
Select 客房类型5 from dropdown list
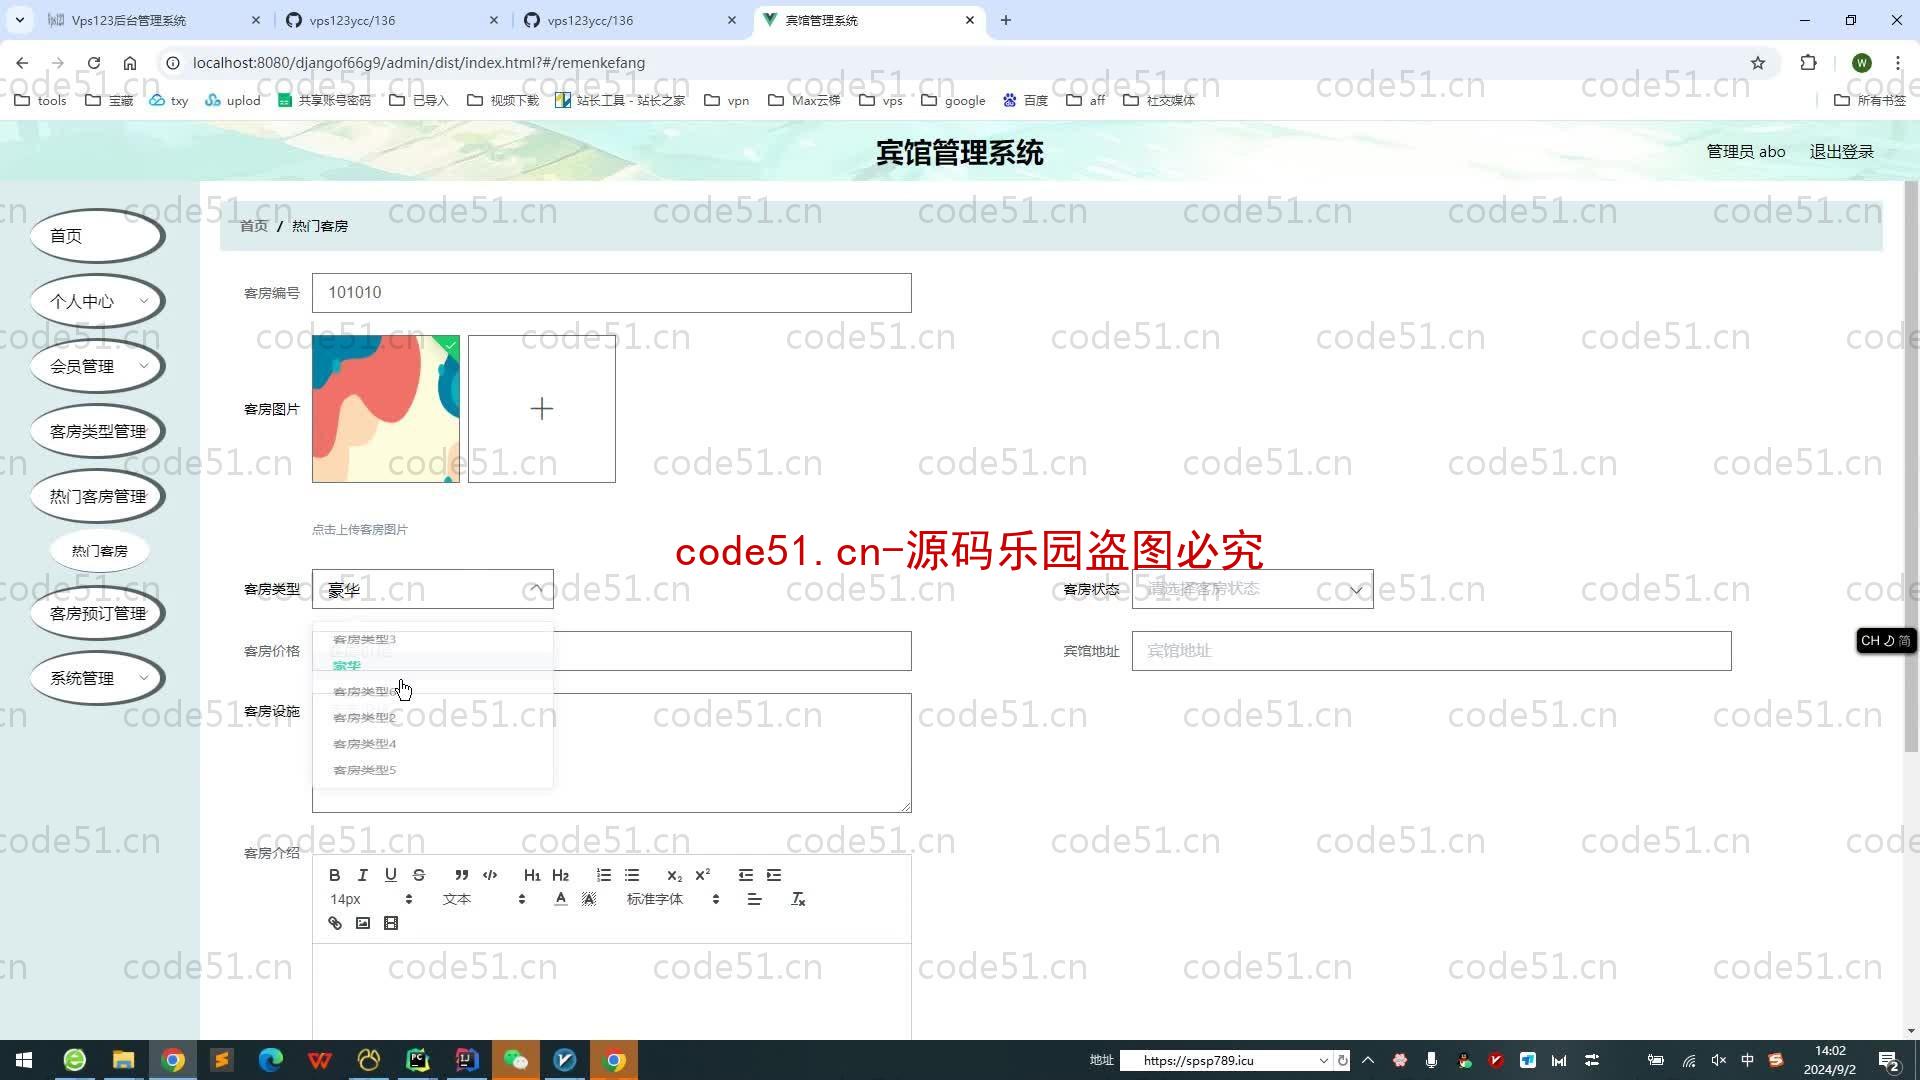pos(363,770)
